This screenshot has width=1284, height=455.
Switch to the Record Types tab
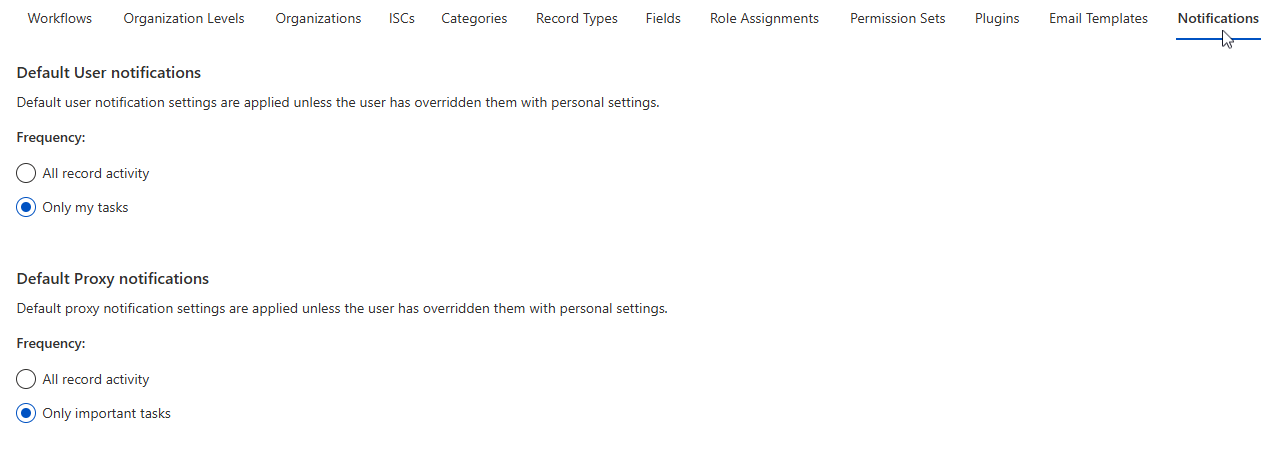coord(577,18)
